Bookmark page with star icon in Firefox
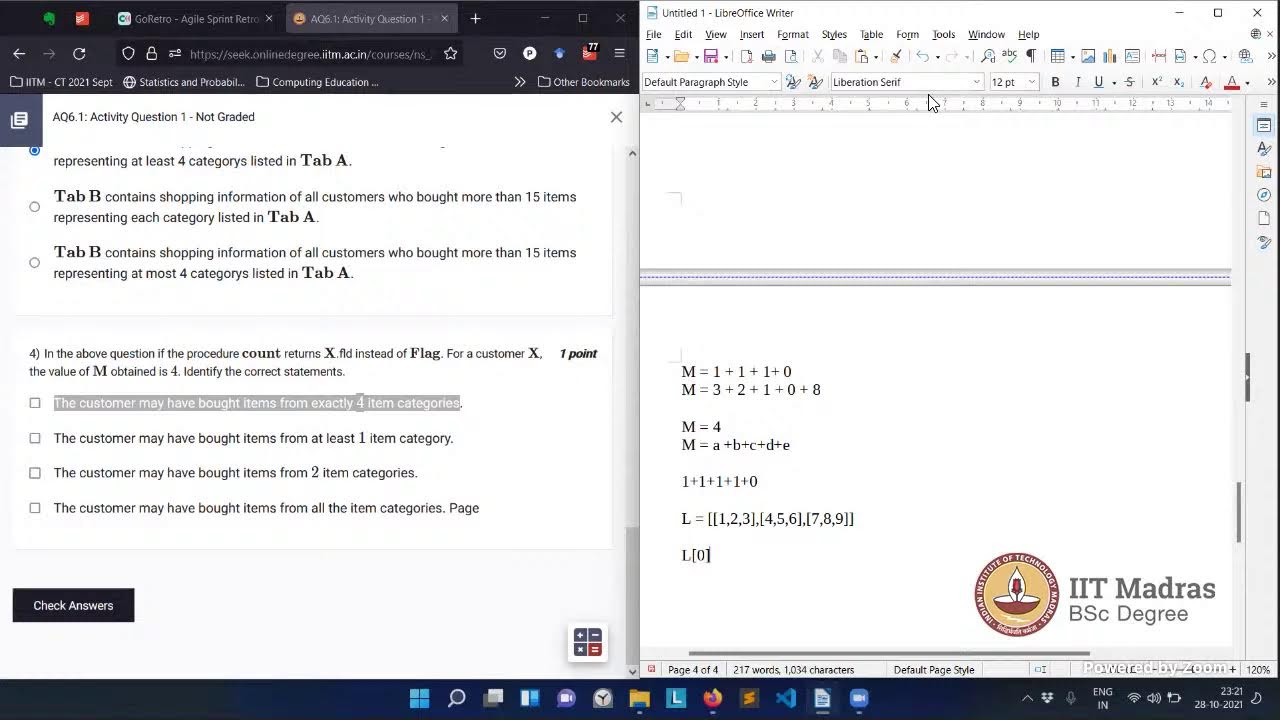This screenshot has height=720, width=1280. [450, 53]
